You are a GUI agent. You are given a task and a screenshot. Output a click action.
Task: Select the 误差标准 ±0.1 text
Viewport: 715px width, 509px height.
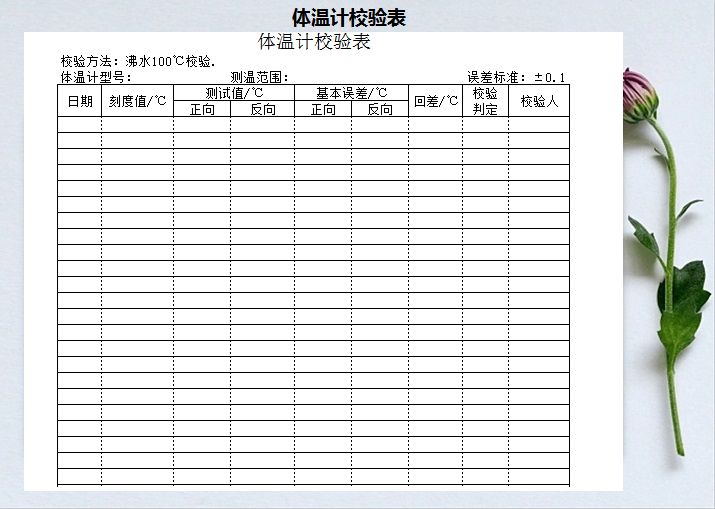pos(516,77)
